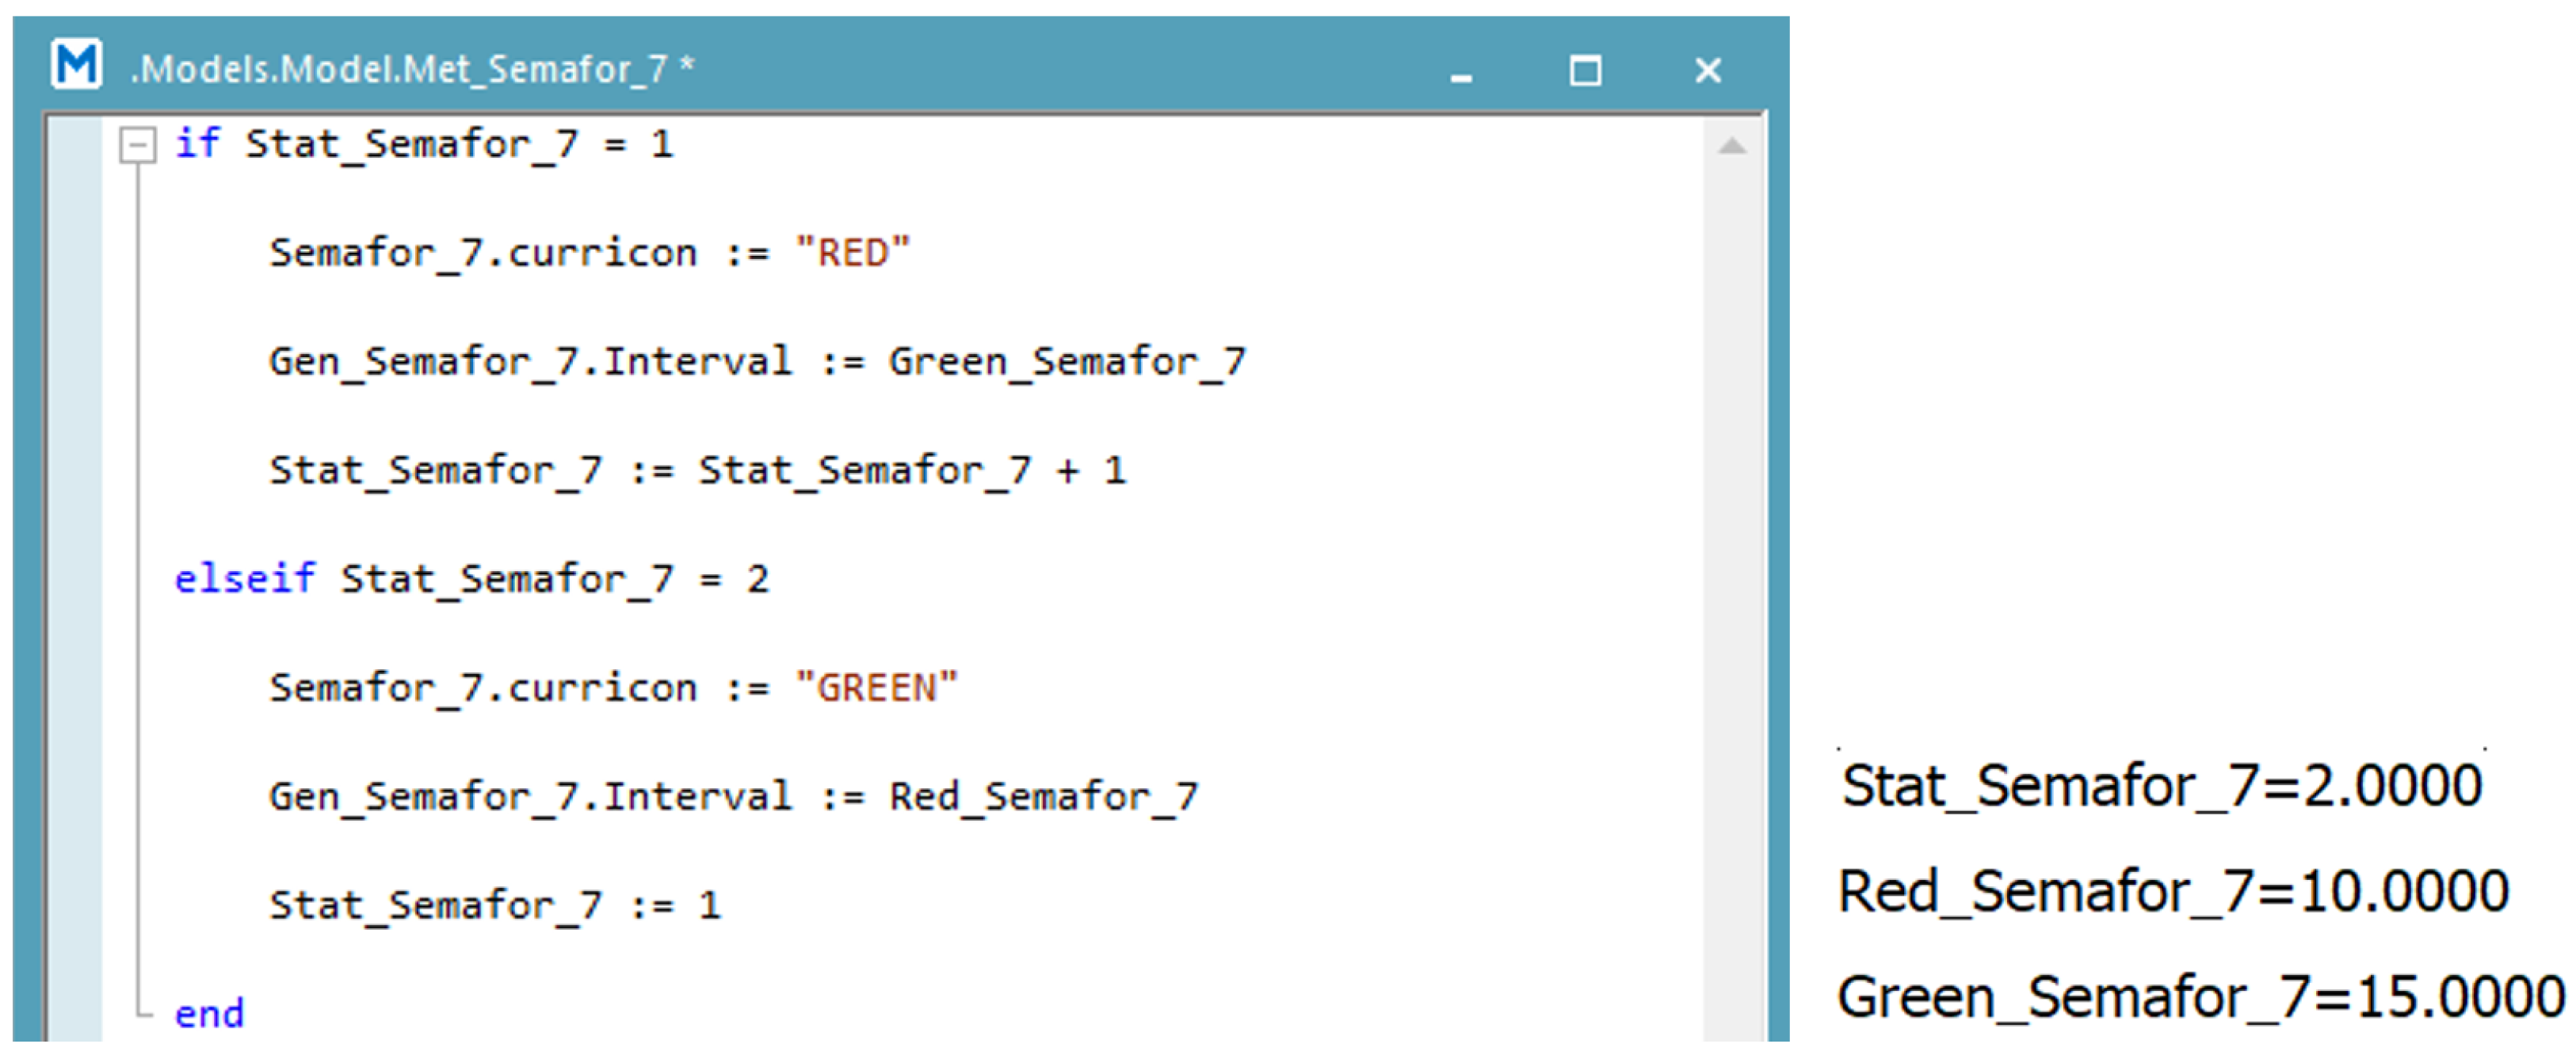Place cursor on the "GREEN" string literal
Image resolution: width=2576 pixels, height=1063 pixels.
point(876,688)
